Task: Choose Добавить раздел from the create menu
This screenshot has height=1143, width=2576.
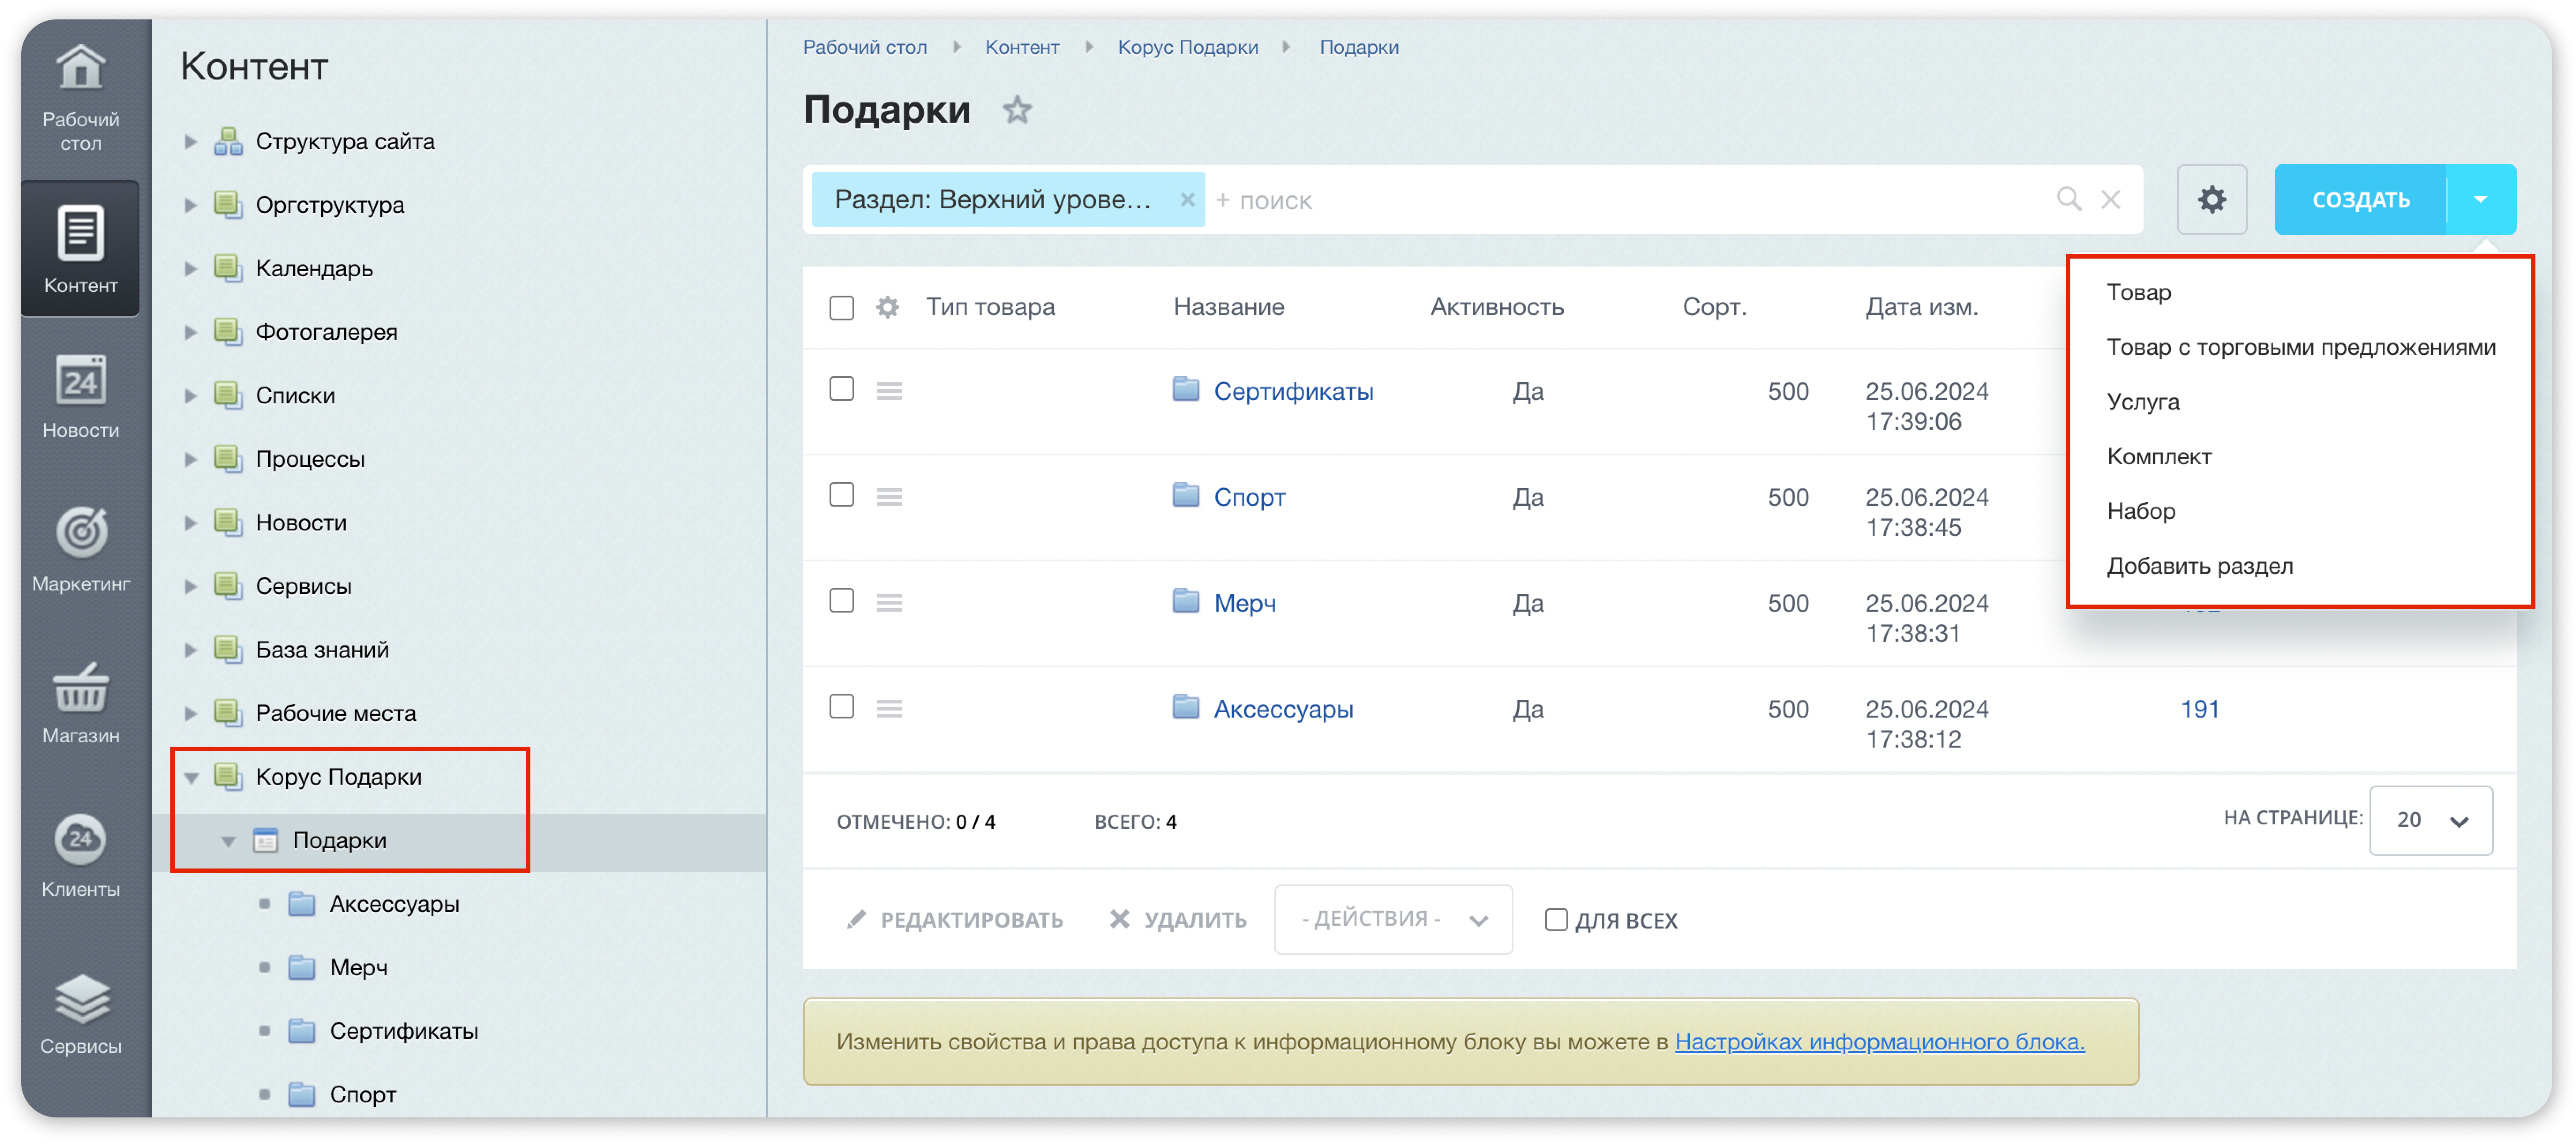Action: [x=2200, y=566]
